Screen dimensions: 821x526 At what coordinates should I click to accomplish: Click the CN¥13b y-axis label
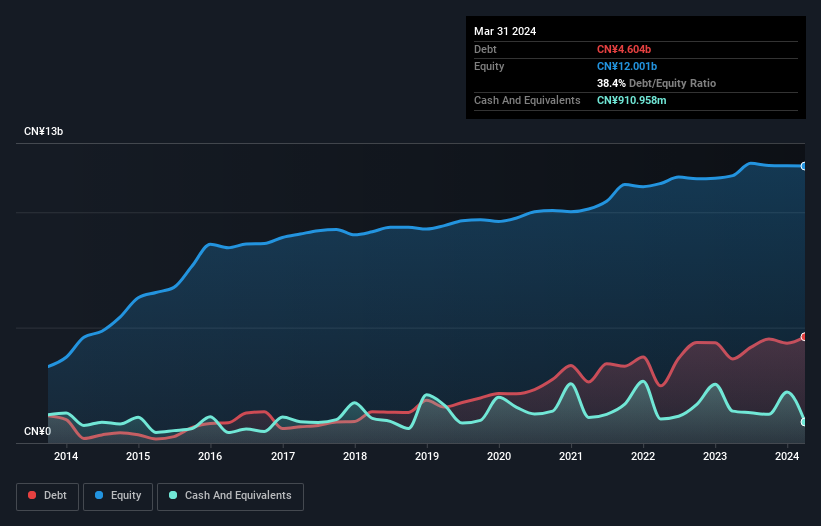point(43,131)
